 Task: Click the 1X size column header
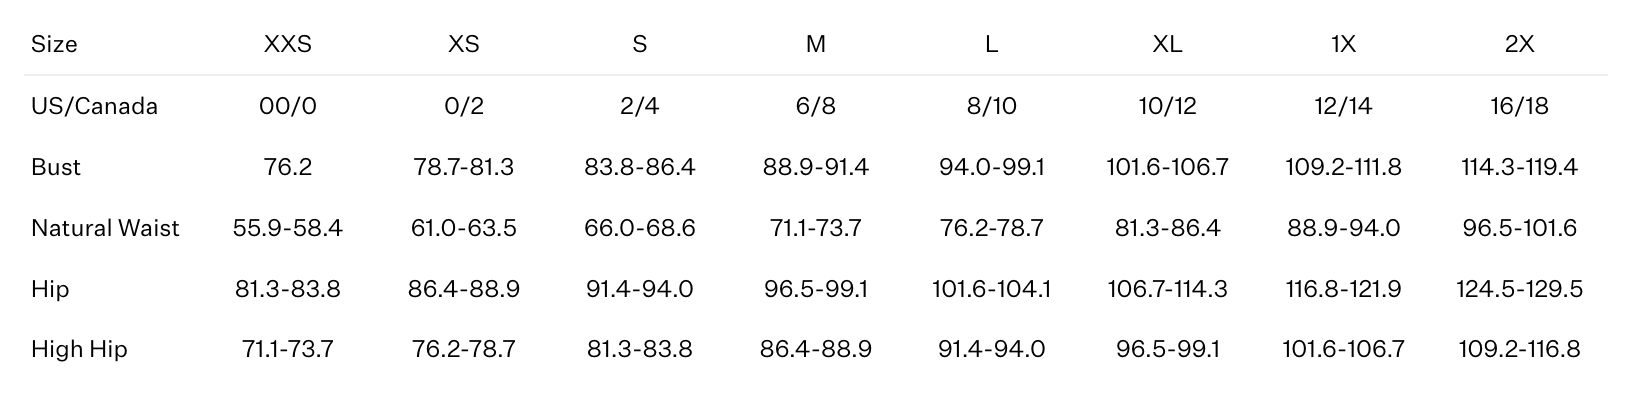[1343, 45]
